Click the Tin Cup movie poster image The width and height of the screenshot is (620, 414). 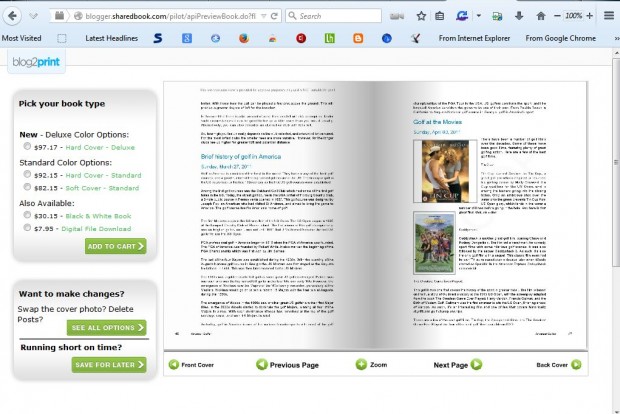tap(445, 171)
